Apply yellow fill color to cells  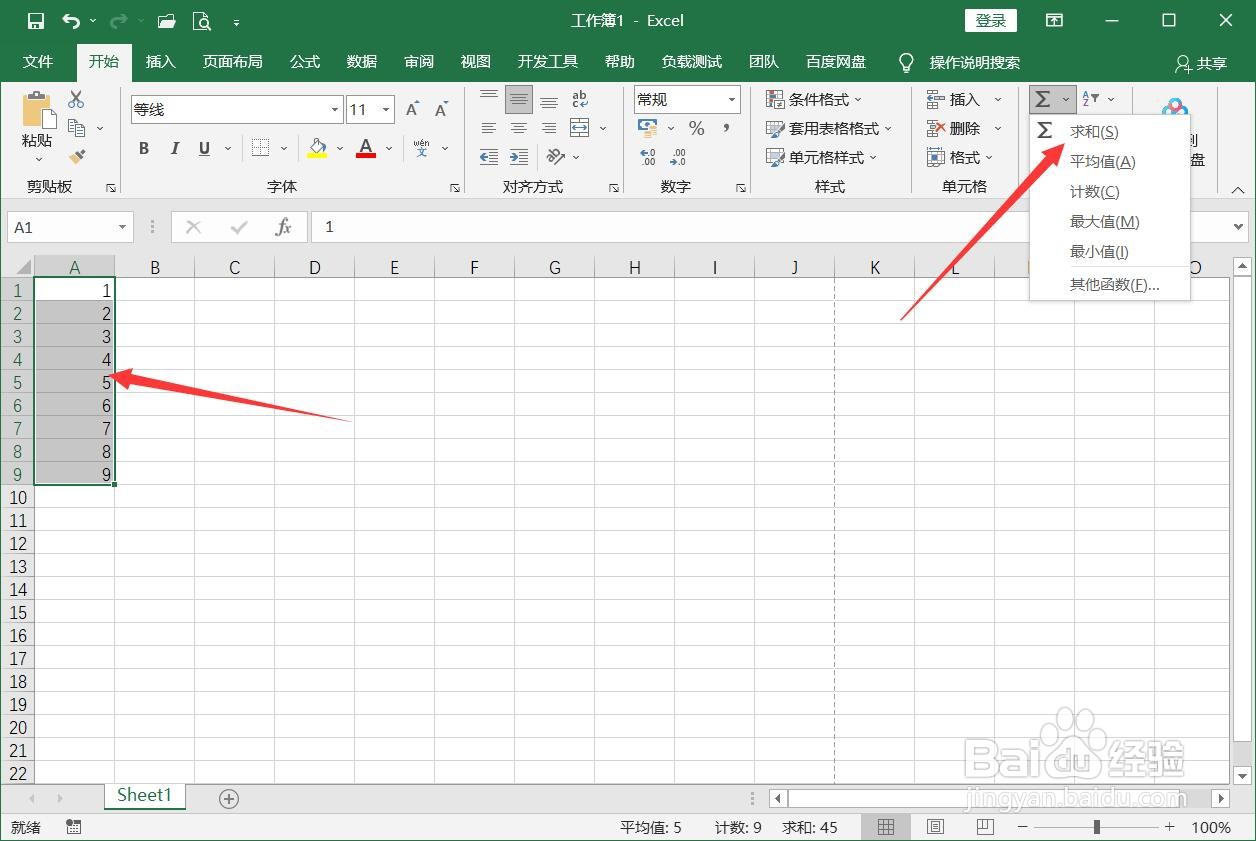click(318, 148)
